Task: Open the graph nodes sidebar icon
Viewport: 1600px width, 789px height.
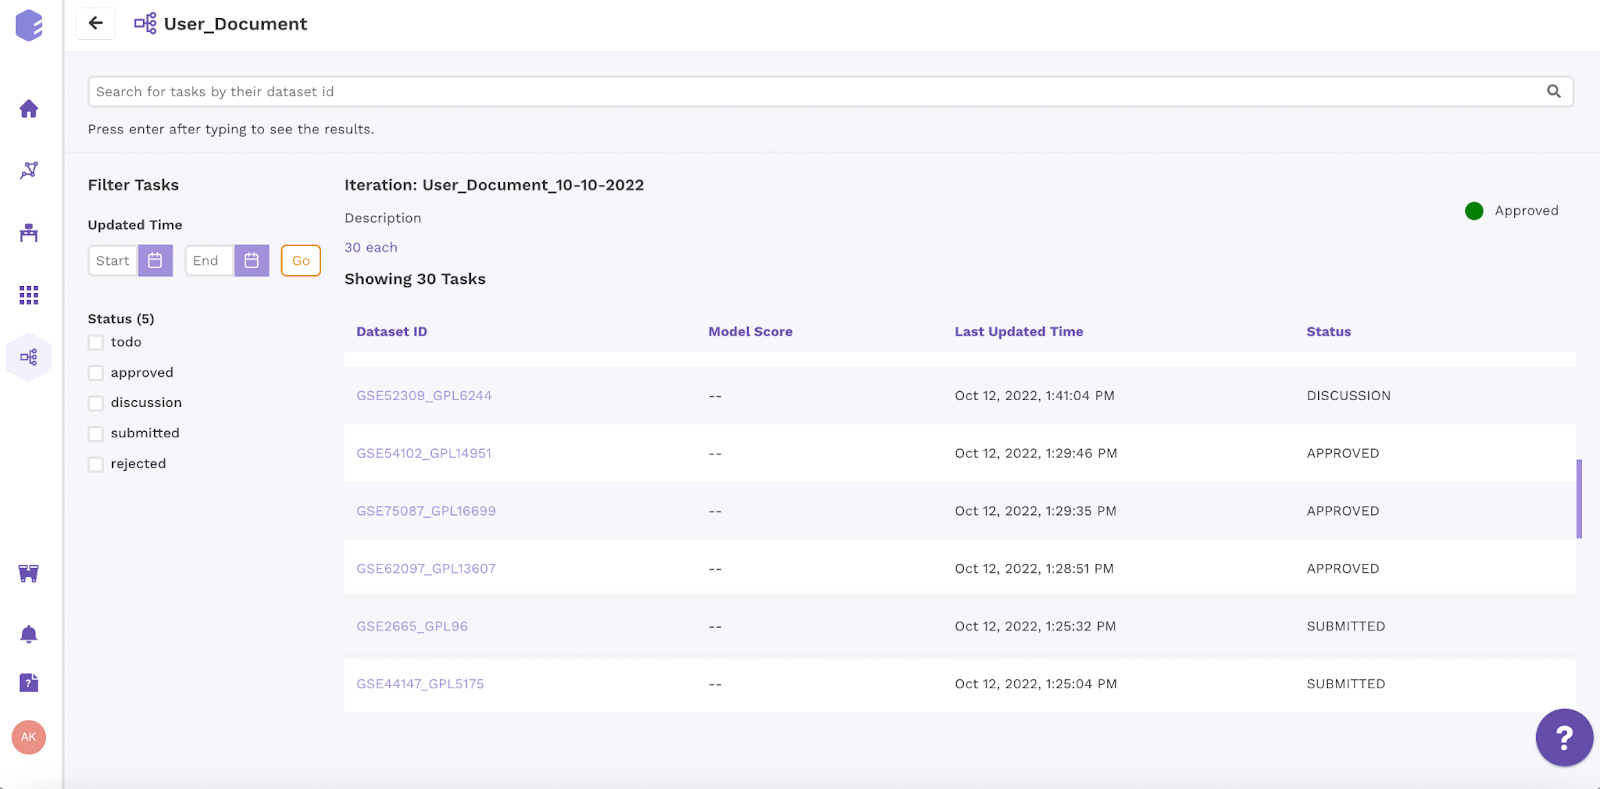Action: click(x=29, y=170)
